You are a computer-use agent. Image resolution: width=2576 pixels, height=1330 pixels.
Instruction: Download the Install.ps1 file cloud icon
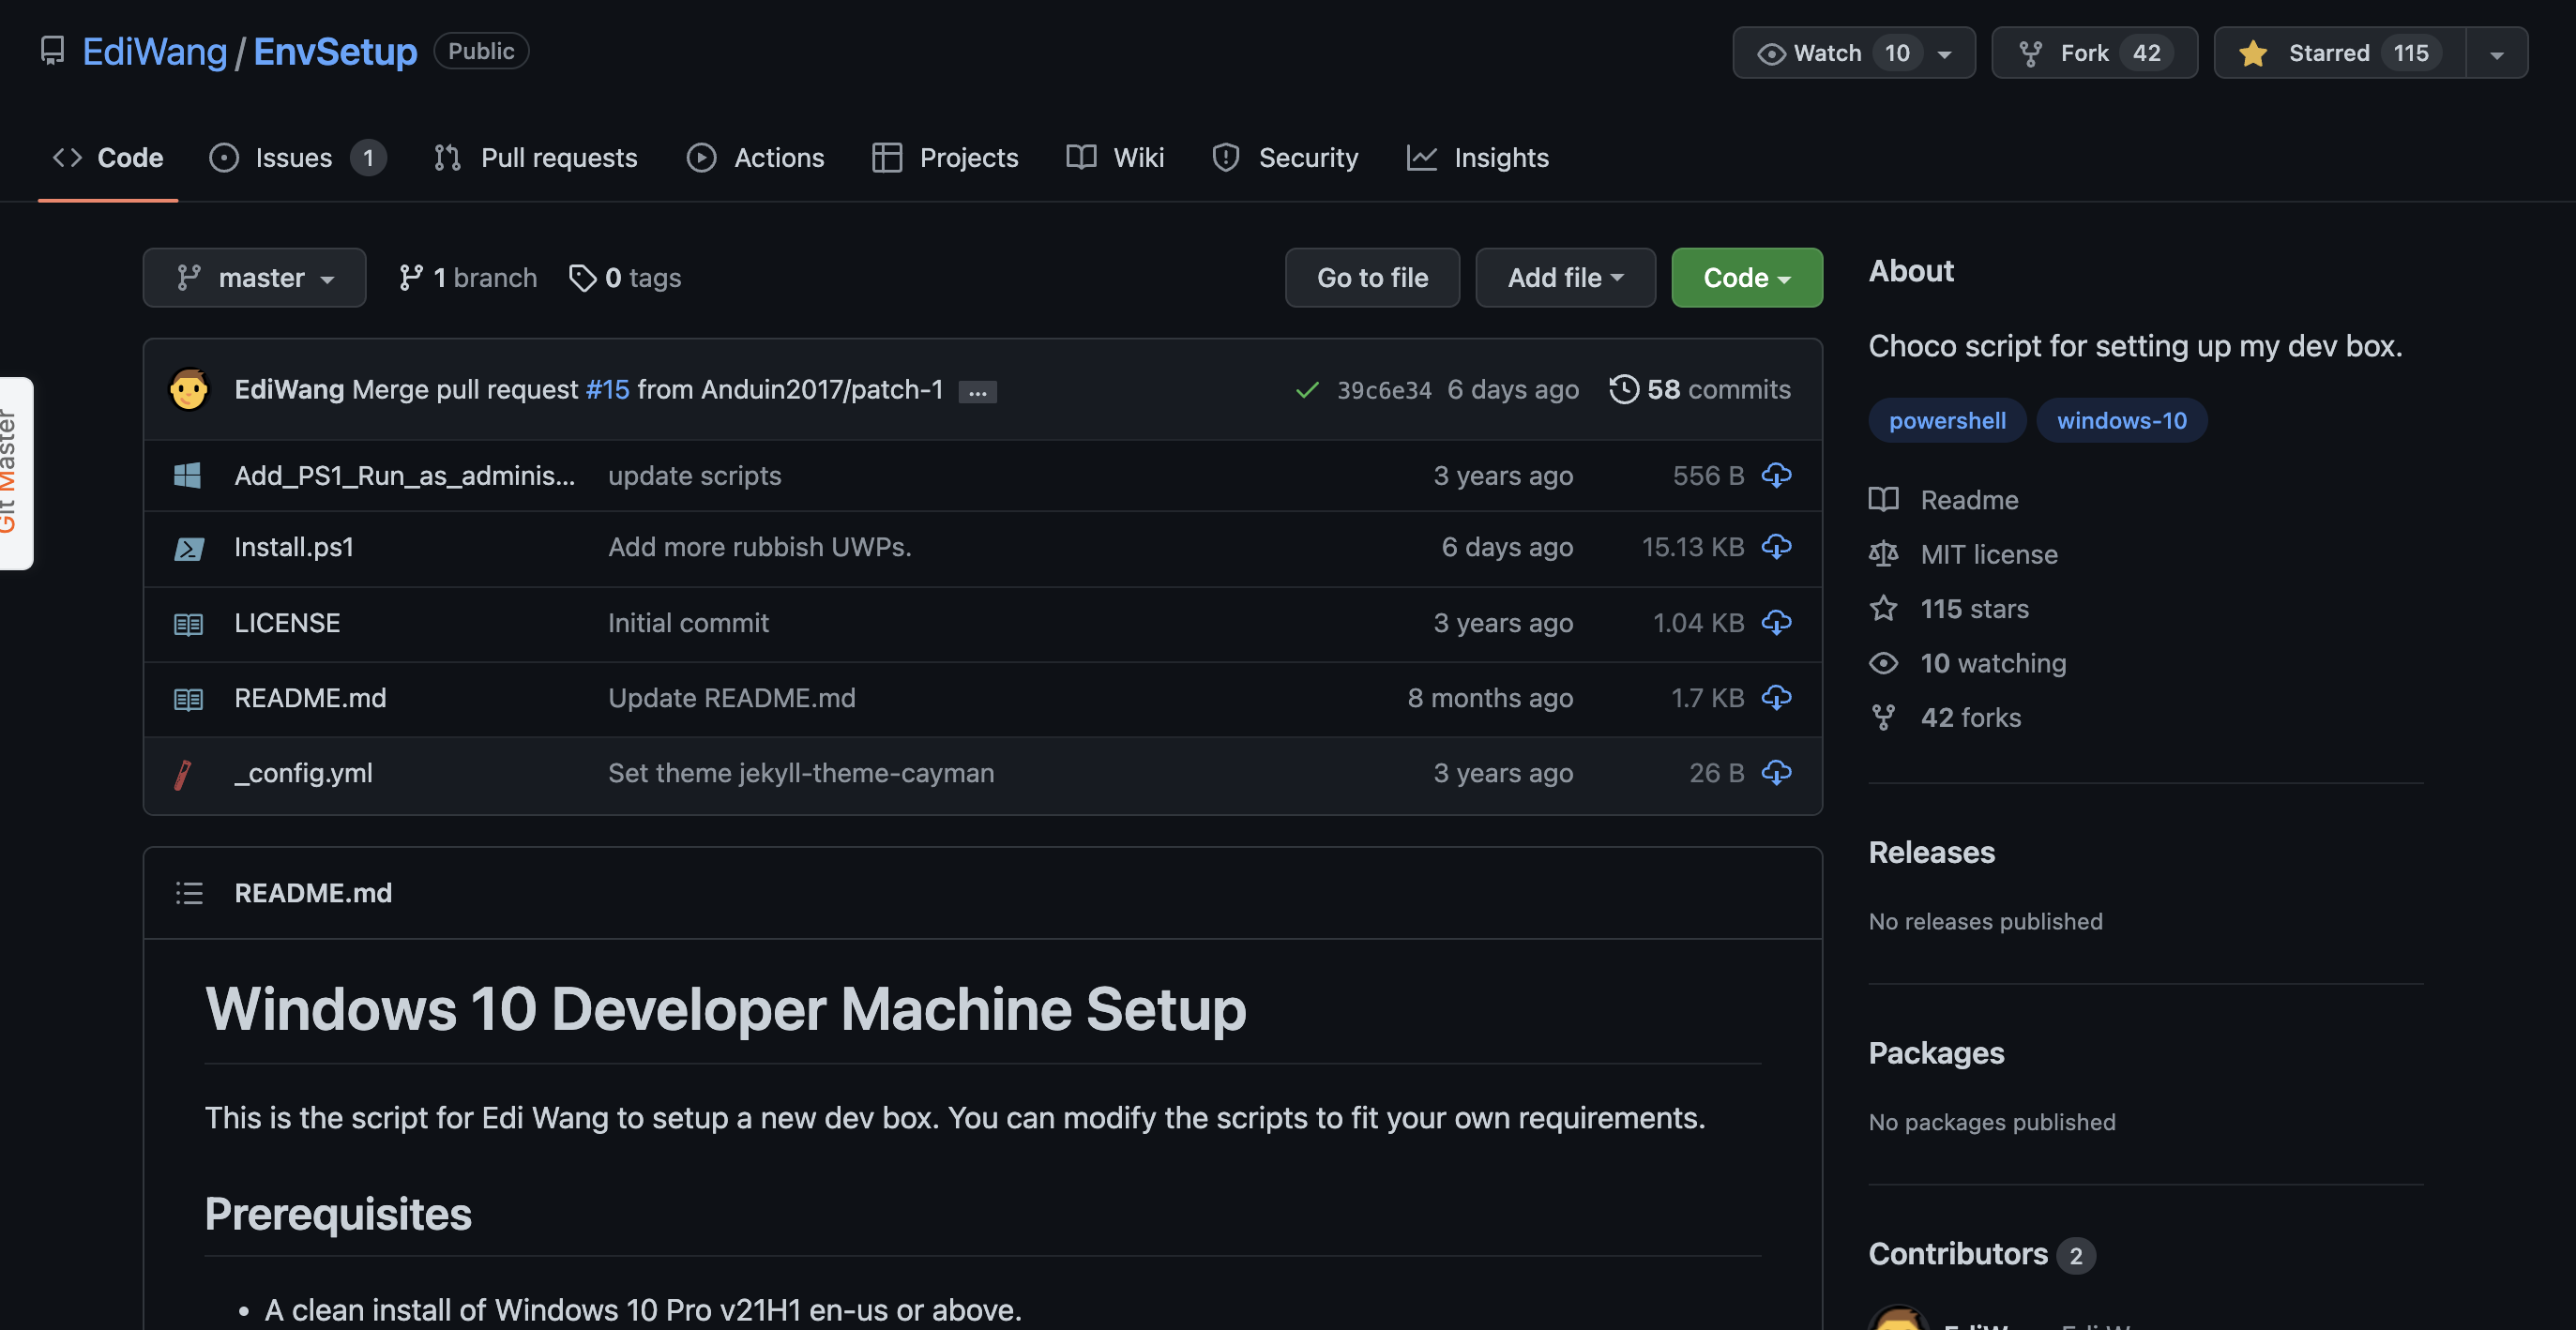(x=1776, y=546)
